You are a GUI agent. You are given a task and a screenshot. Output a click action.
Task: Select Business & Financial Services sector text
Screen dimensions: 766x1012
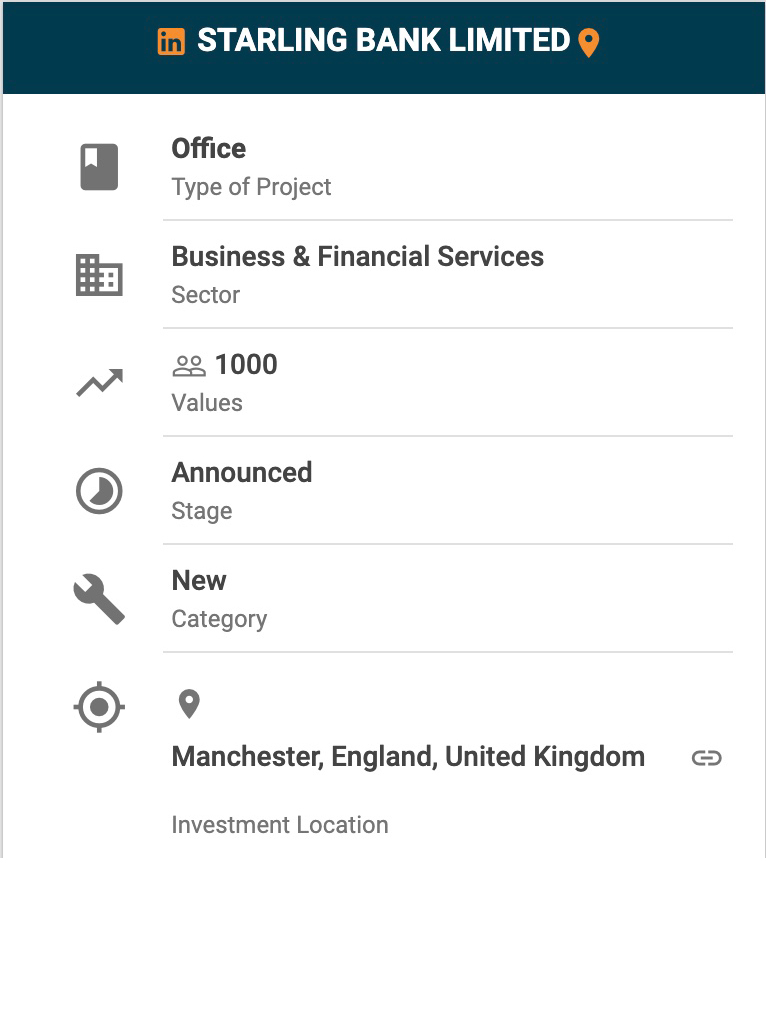357,257
